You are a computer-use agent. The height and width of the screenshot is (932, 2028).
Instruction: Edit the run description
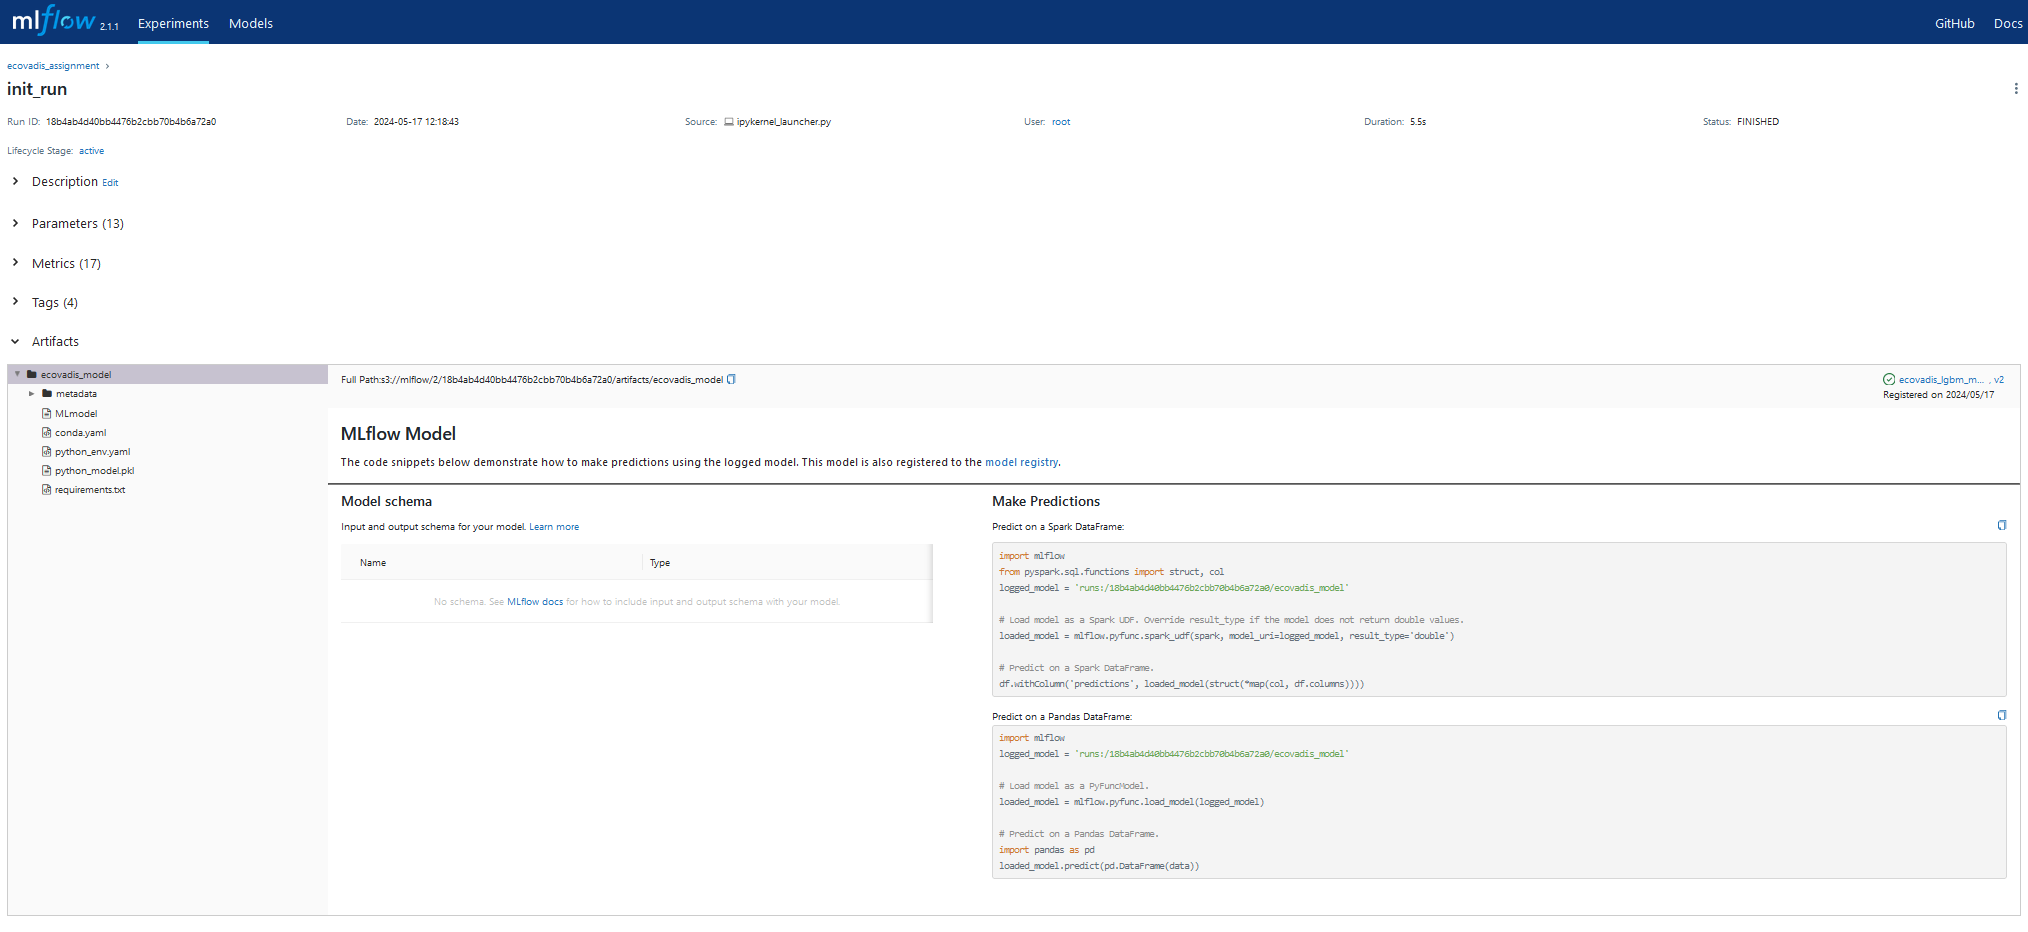(110, 183)
